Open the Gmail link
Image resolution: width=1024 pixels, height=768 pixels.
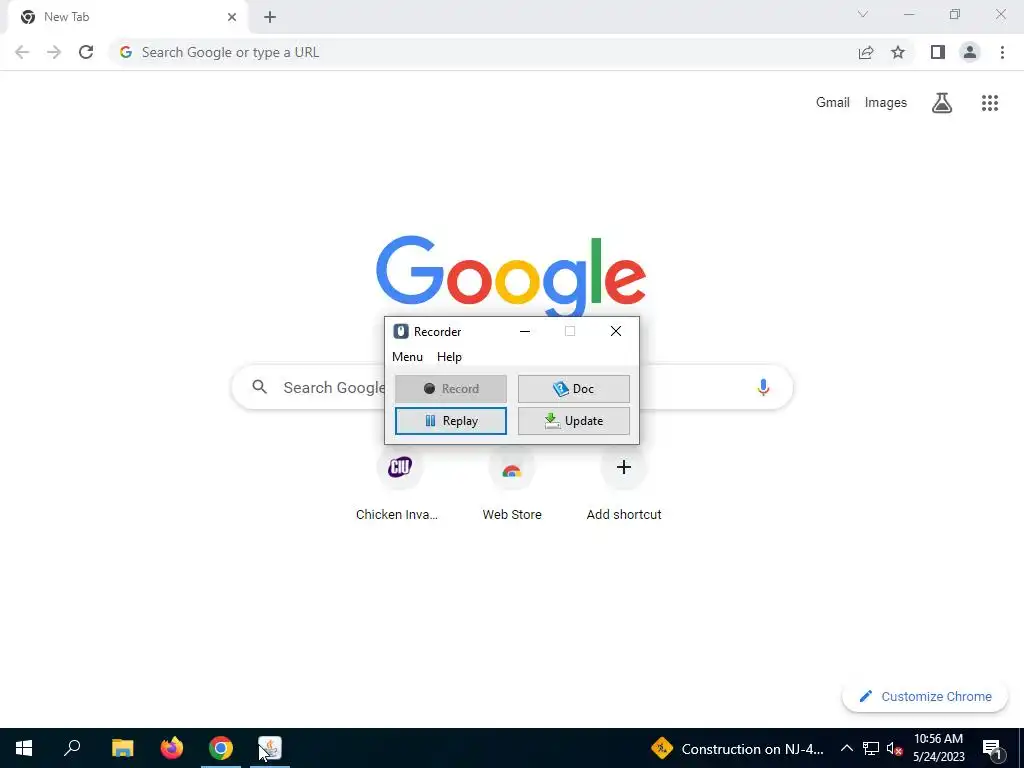click(x=833, y=103)
